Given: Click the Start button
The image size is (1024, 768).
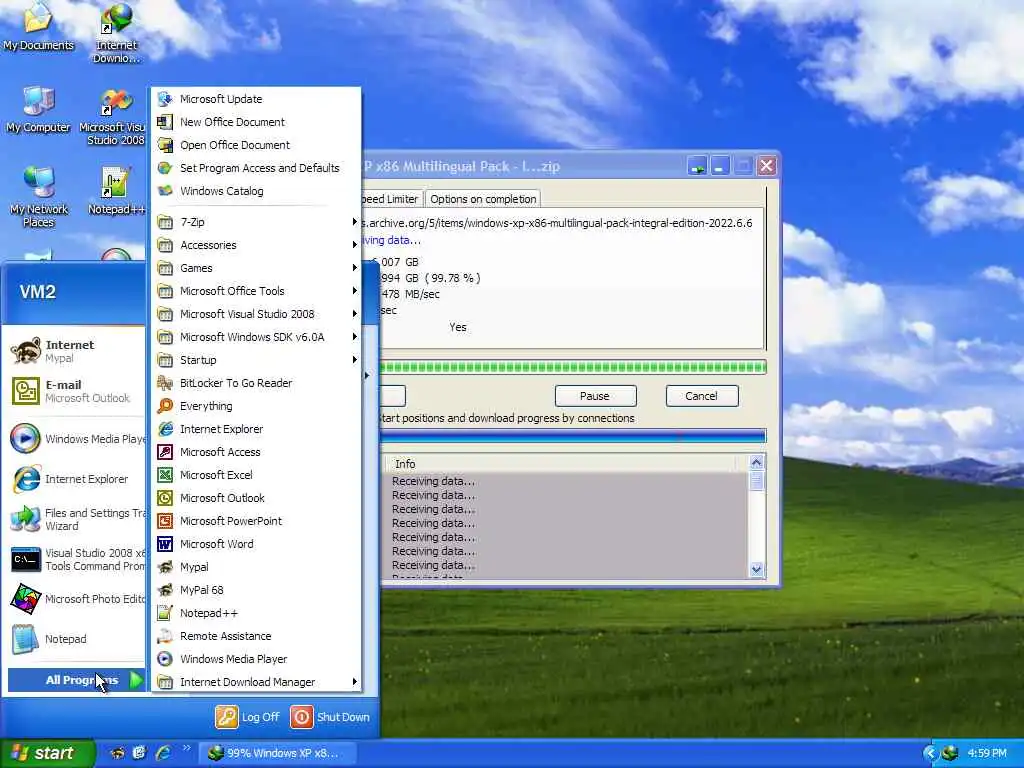Looking at the screenshot, I should (x=47, y=753).
